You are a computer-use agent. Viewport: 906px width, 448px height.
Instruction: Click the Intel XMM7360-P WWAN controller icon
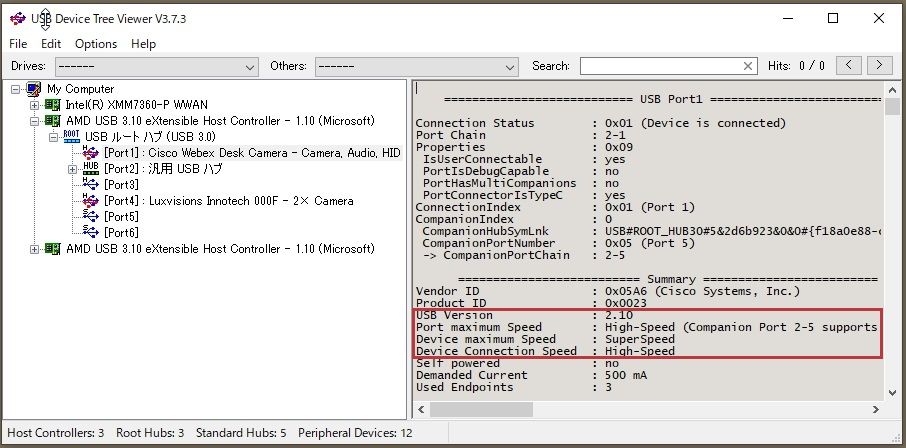[x=53, y=105]
